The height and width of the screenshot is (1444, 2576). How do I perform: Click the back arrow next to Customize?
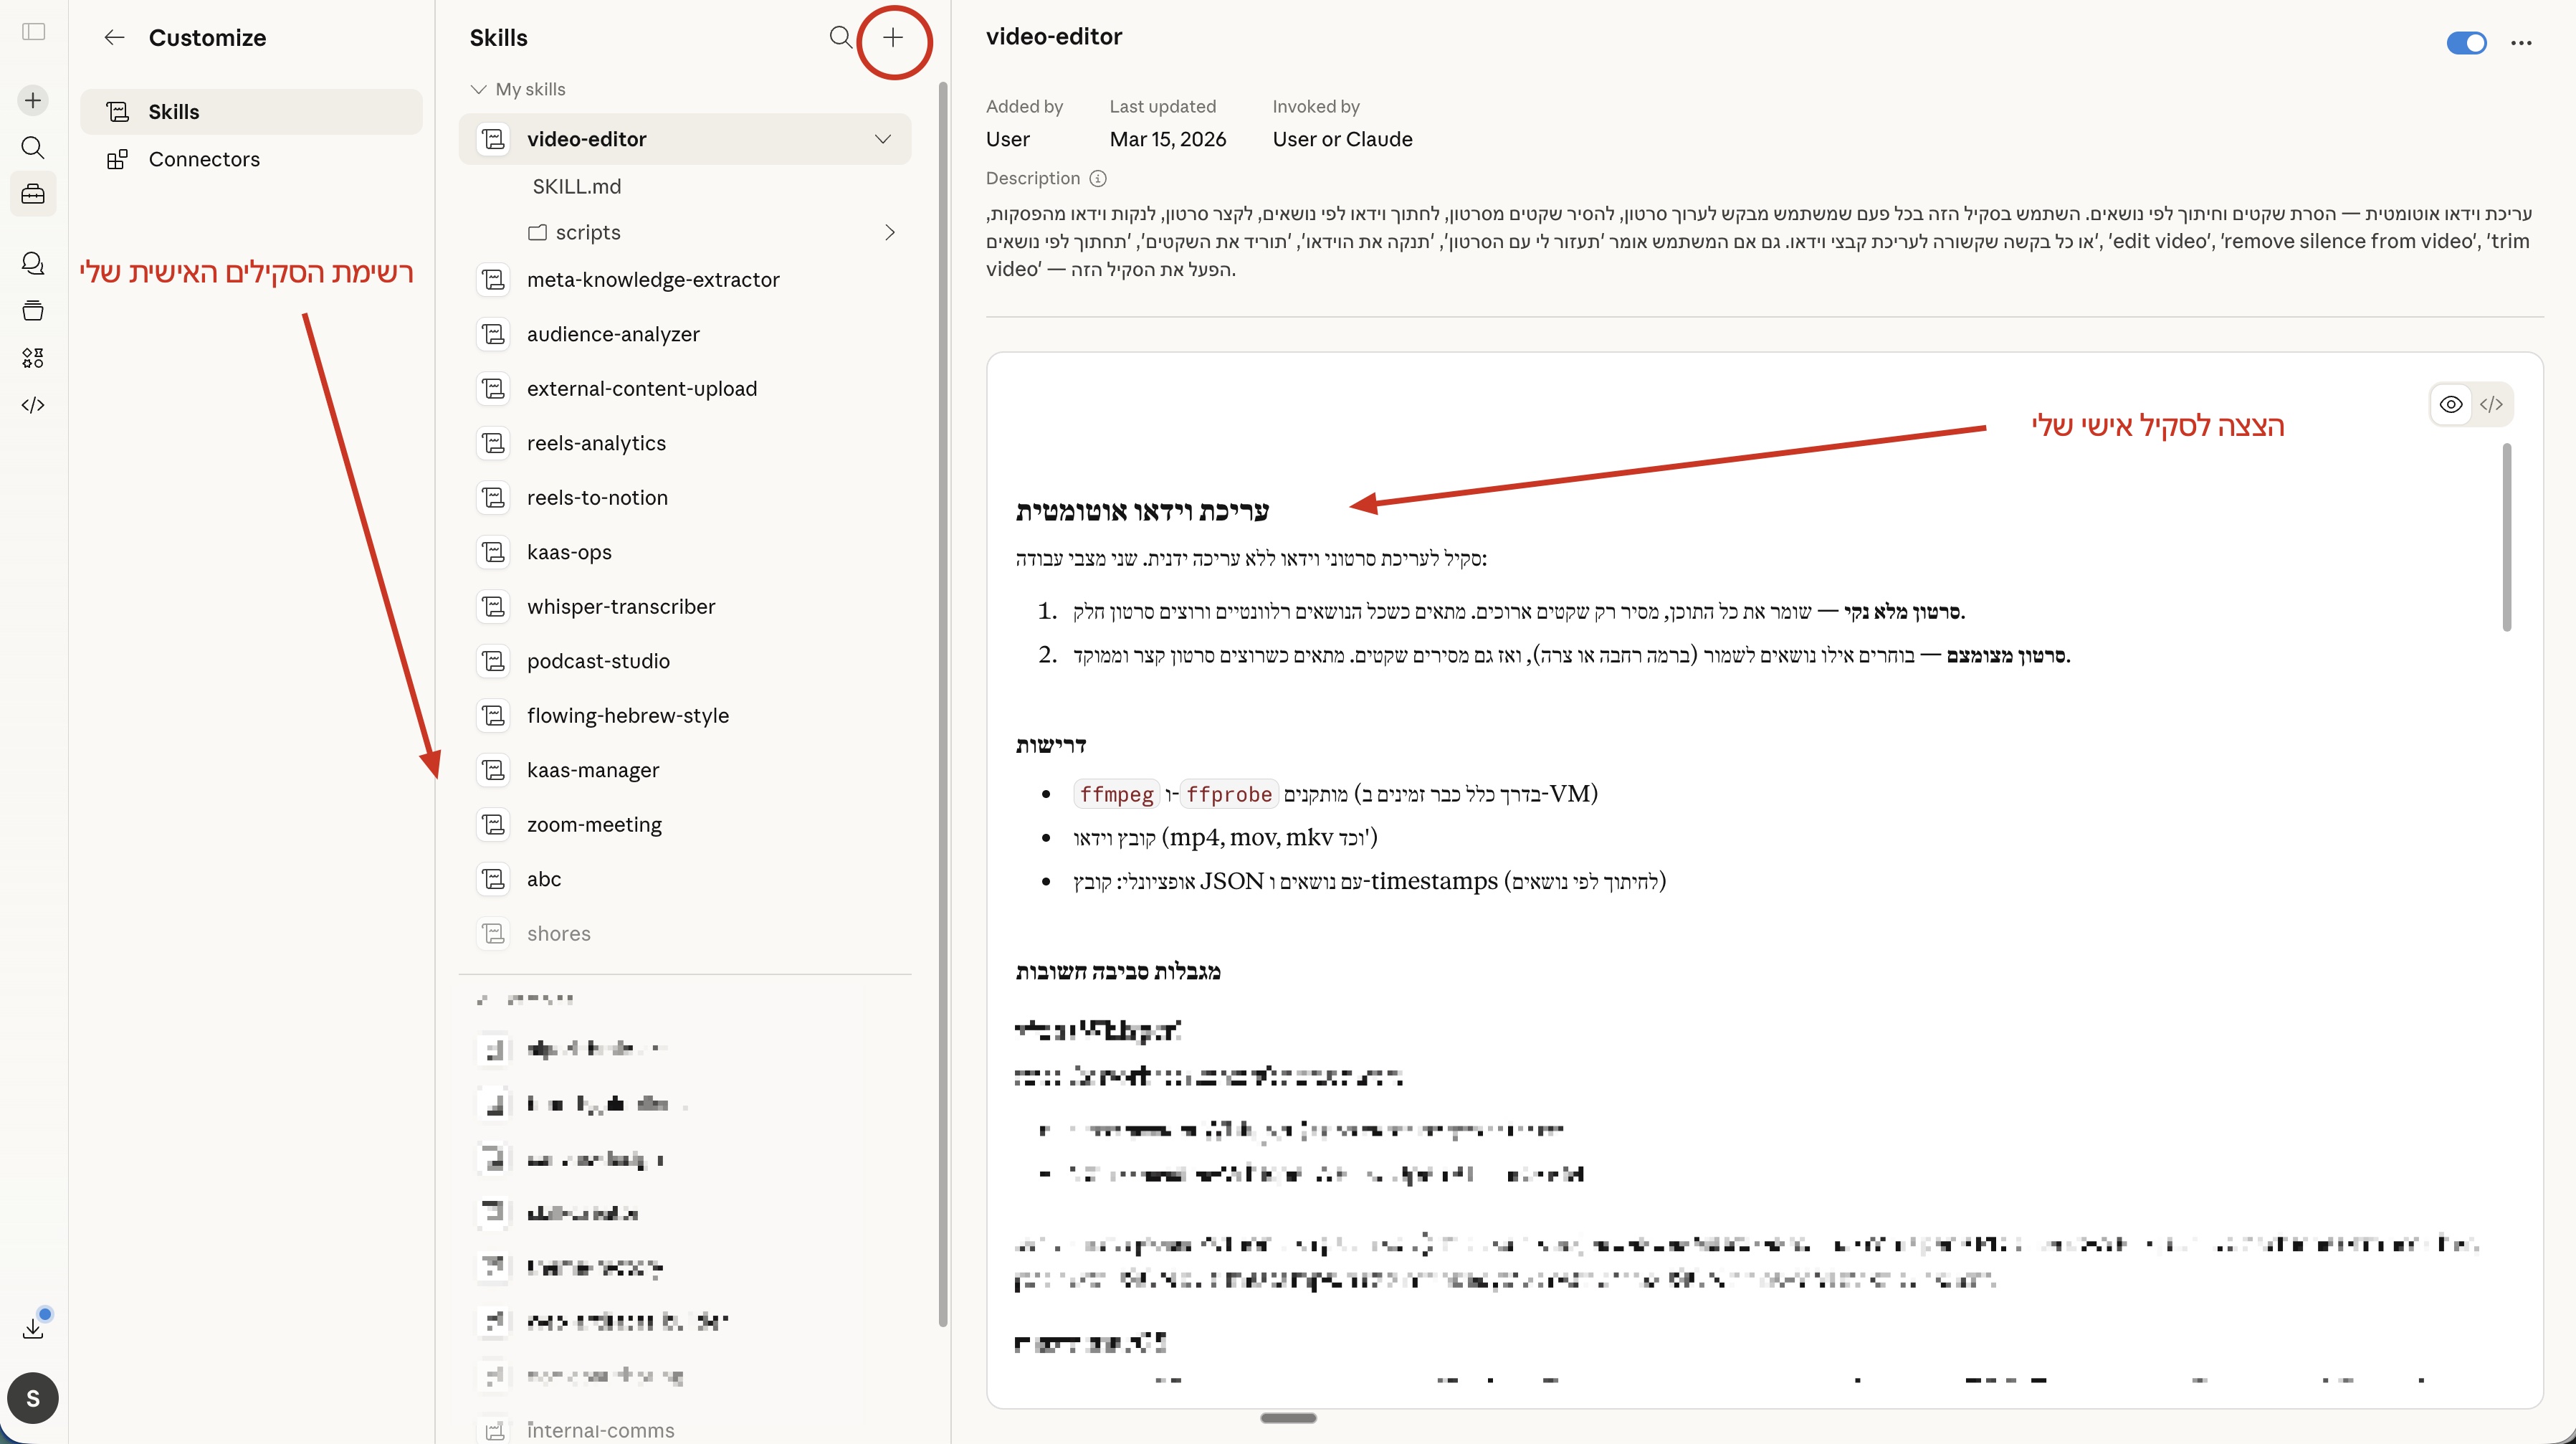tap(114, 38)
